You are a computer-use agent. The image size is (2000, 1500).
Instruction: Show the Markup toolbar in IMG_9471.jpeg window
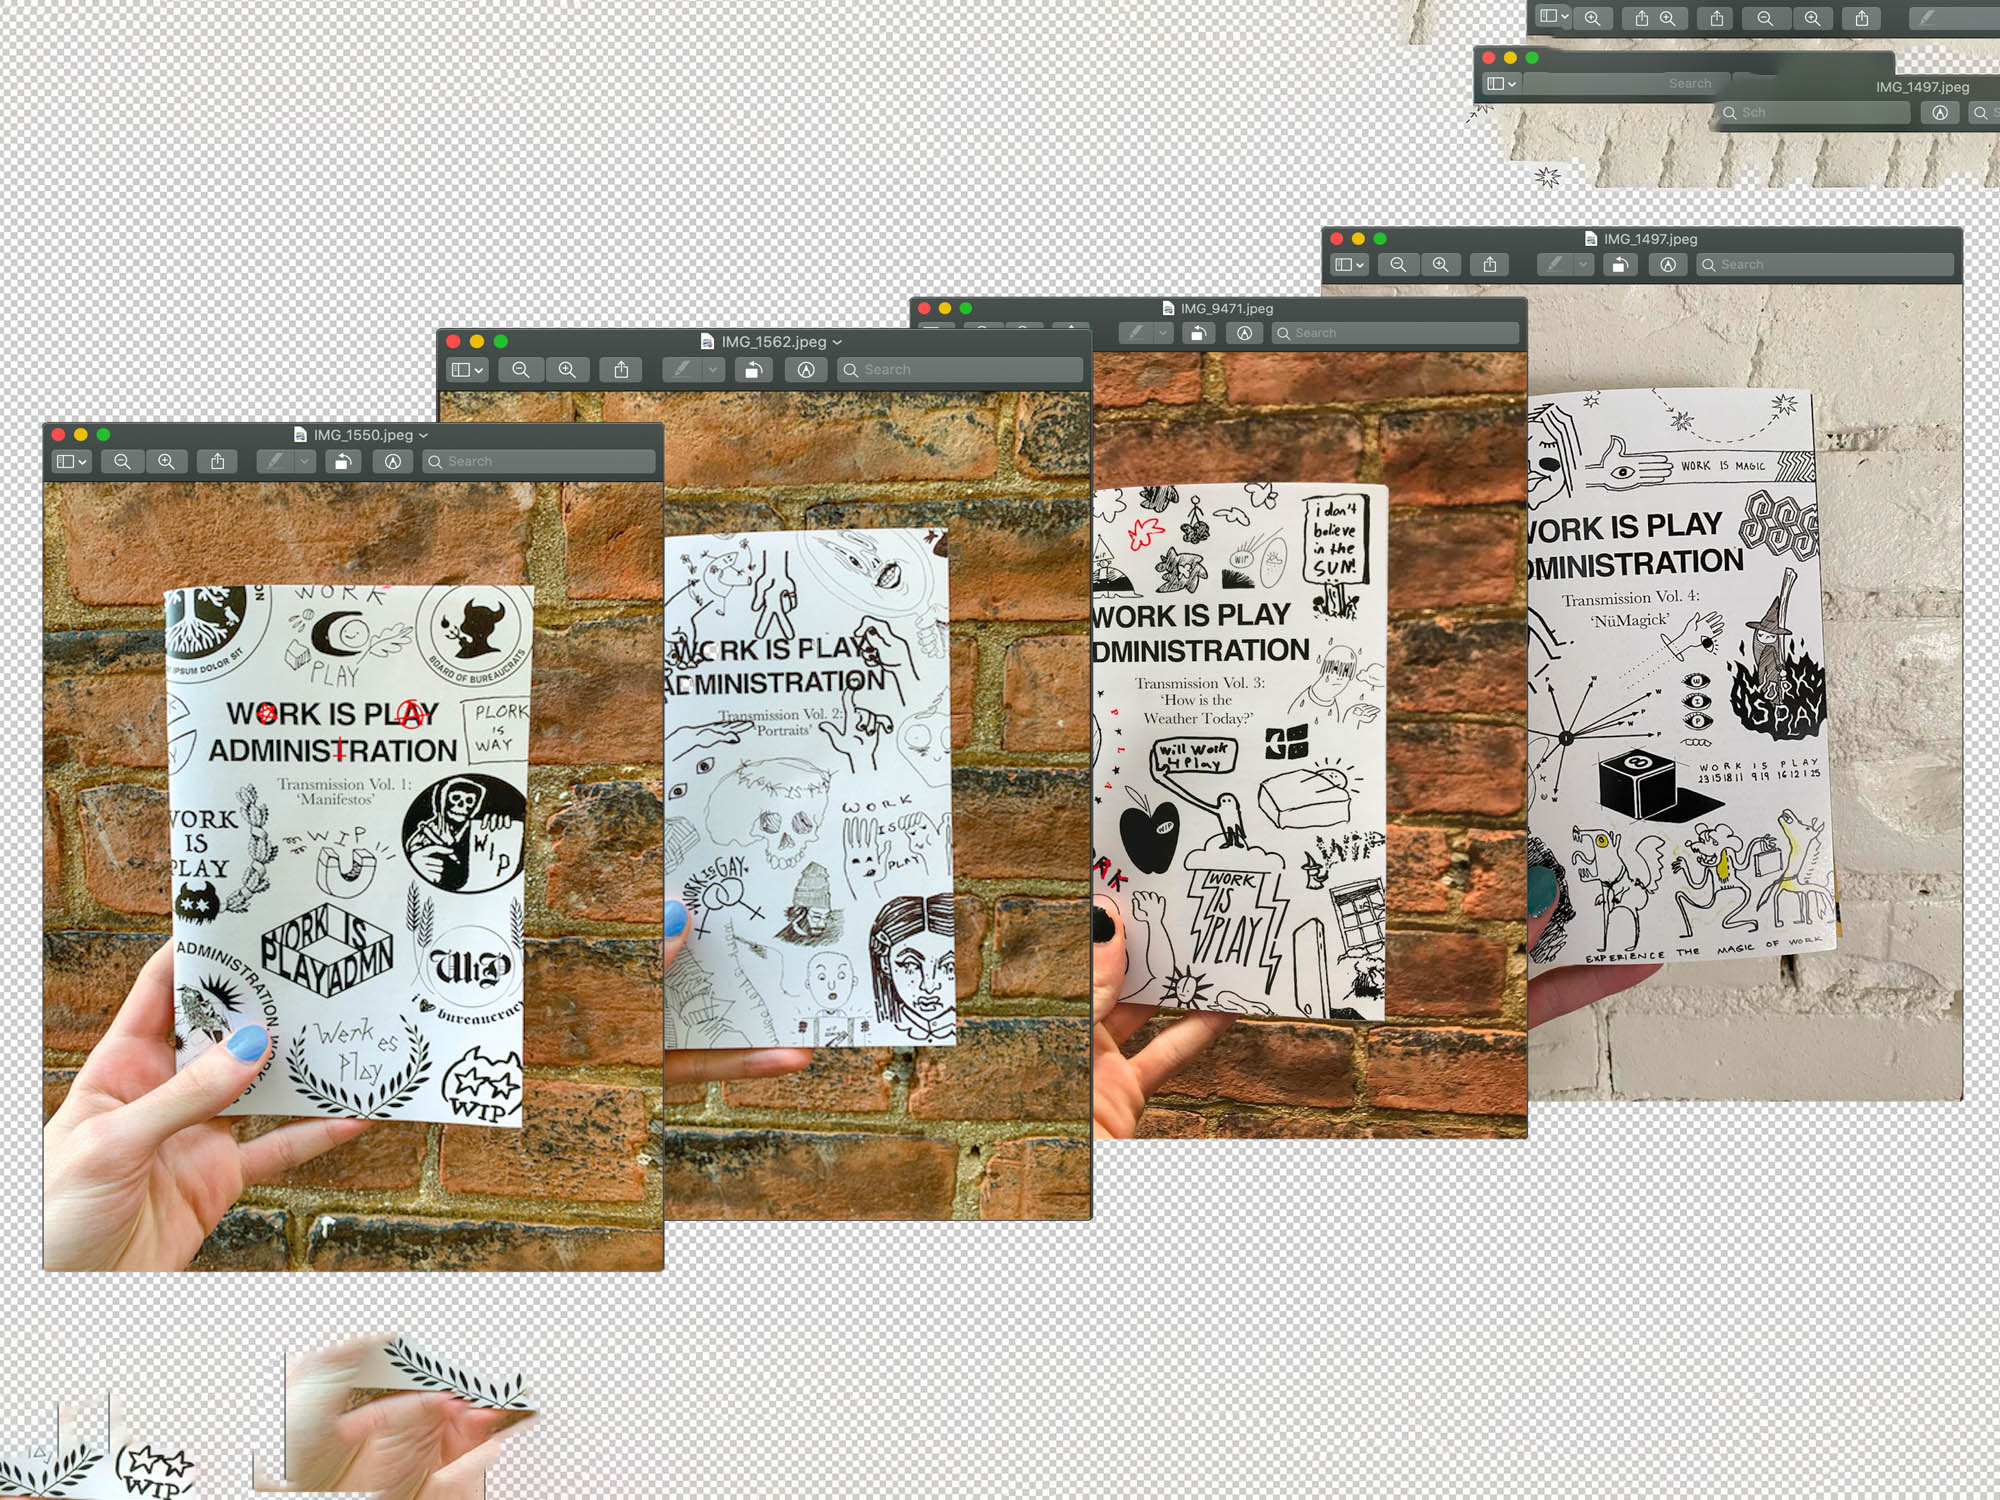(1244, 333)
